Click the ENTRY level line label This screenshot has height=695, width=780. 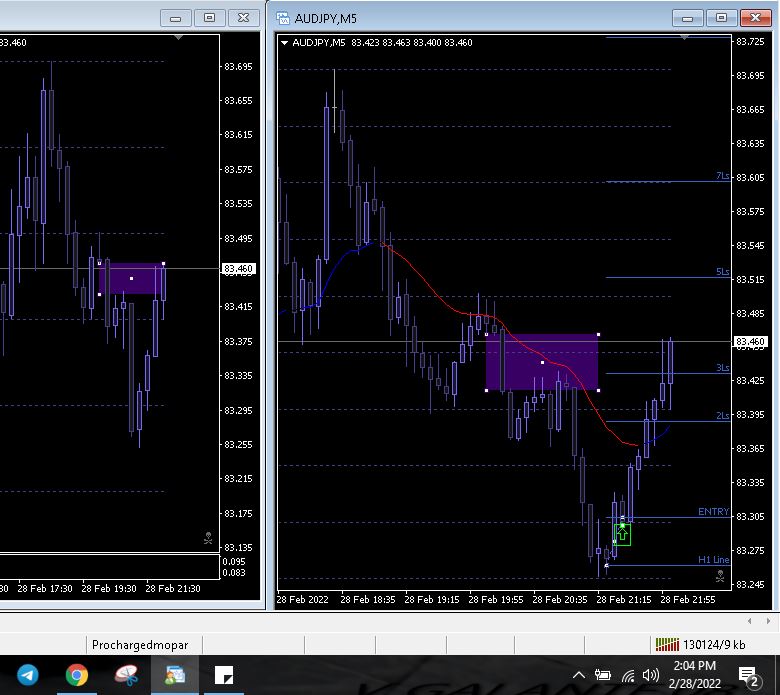pos(713,512)
